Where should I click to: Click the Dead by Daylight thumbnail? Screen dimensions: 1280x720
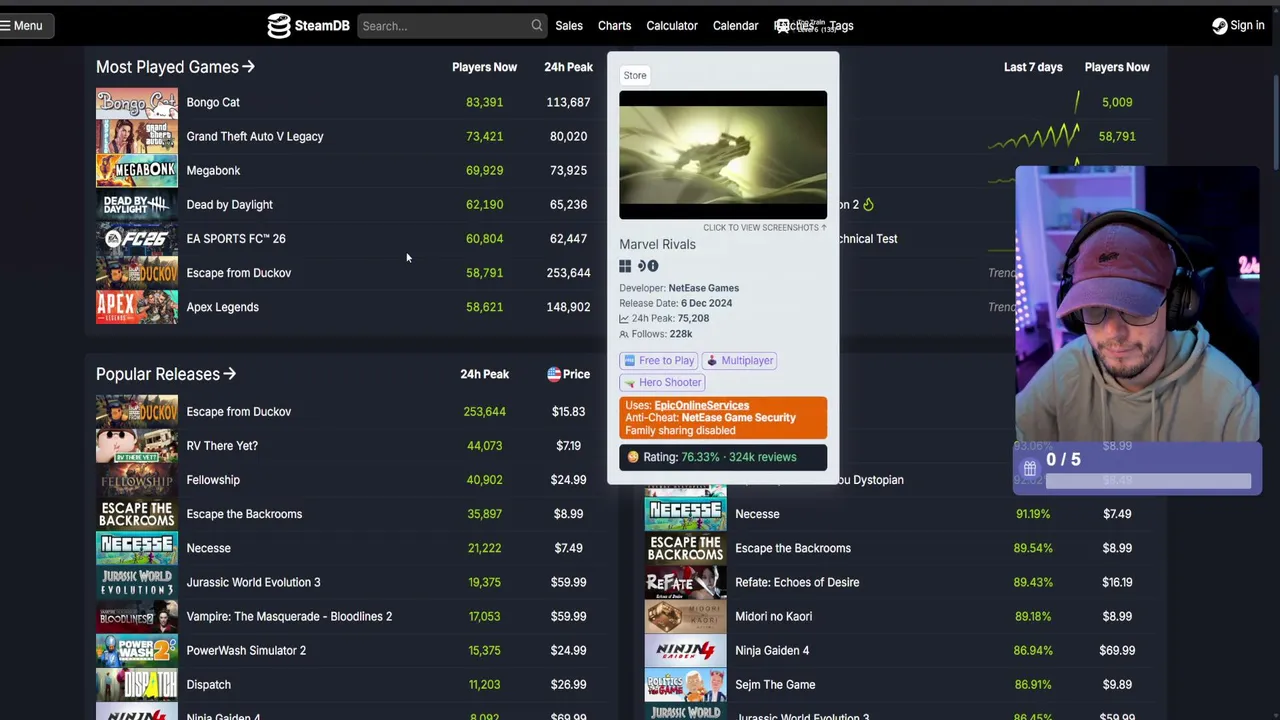(137, 204)
